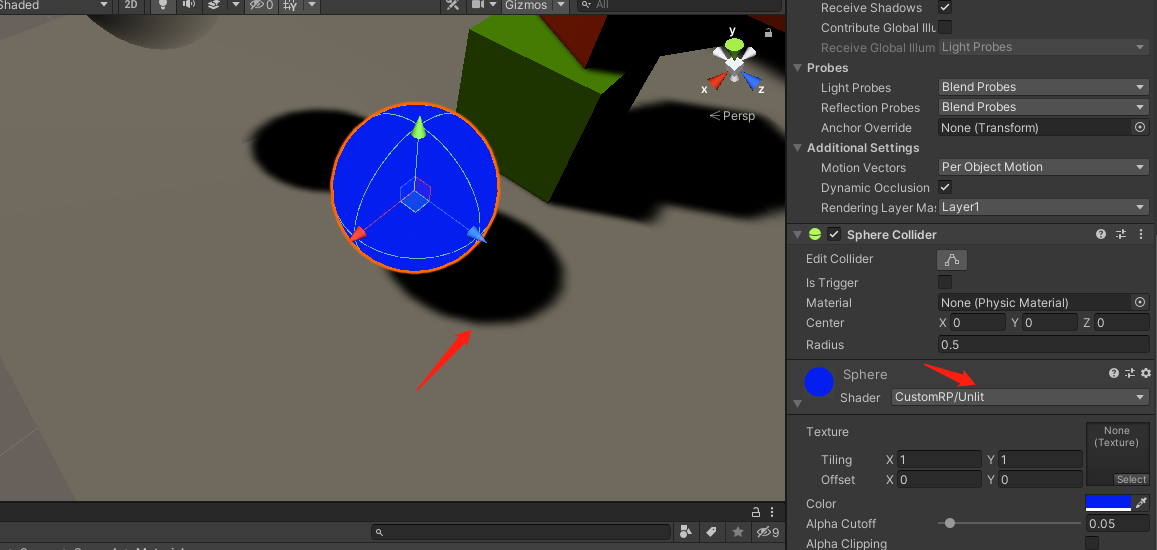Screen dimensions: 1157x550
Task: Click the blue Color swatch
Action: tap(1108, 503)
